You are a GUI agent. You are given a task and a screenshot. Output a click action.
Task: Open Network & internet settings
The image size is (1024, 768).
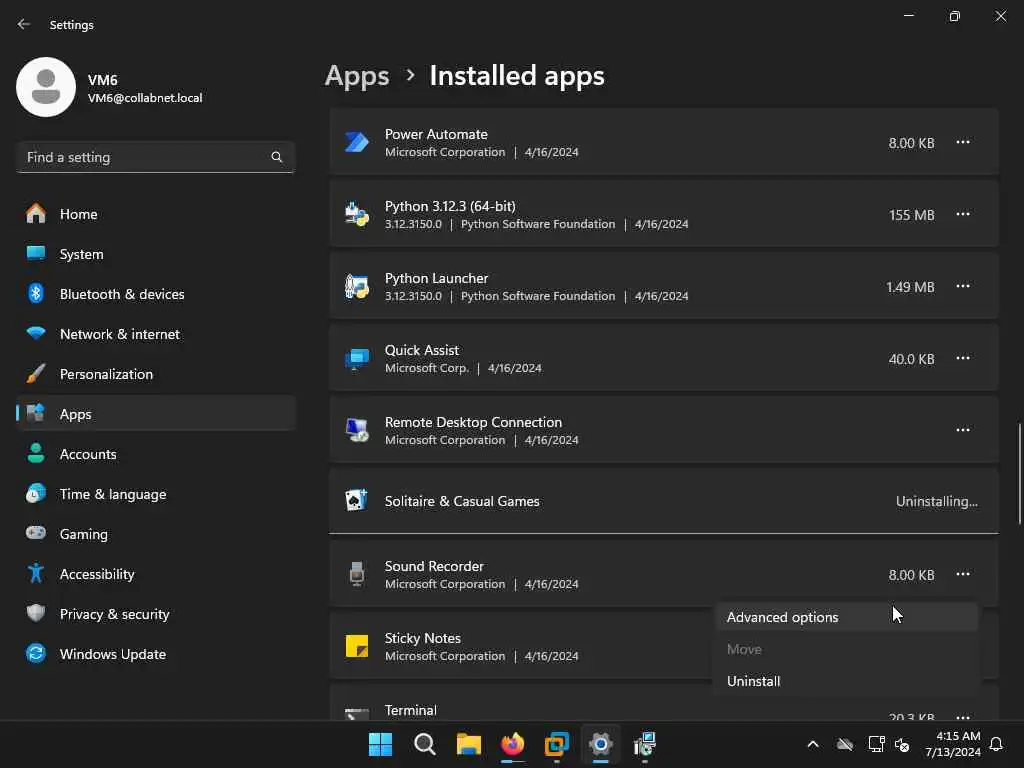pyautogui.click(x=155, y=334)
